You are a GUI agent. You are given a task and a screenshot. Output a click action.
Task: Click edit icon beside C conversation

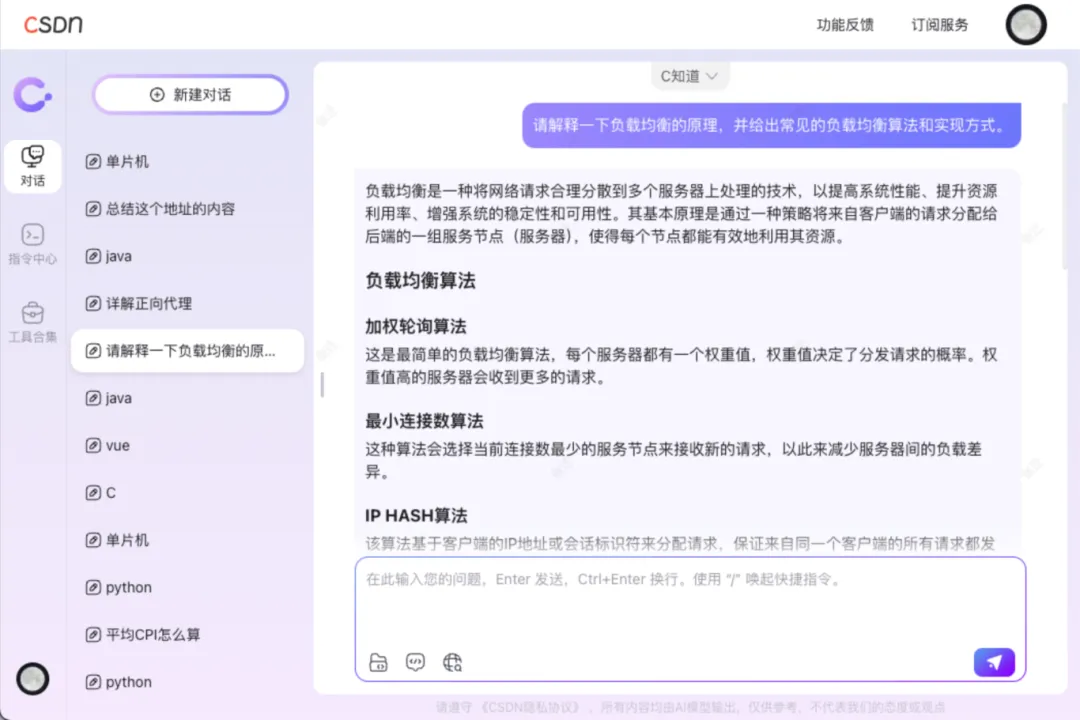93,493
